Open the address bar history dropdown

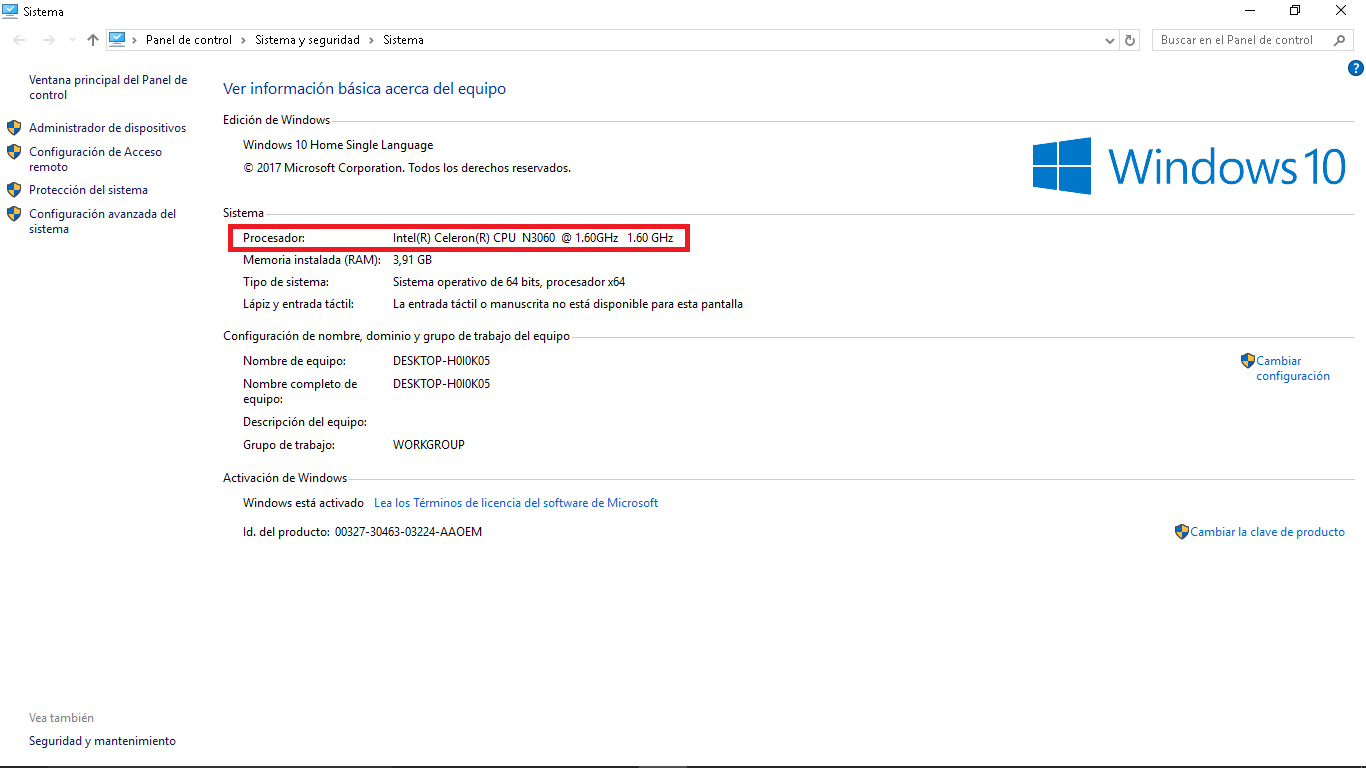click(1110, 40)
